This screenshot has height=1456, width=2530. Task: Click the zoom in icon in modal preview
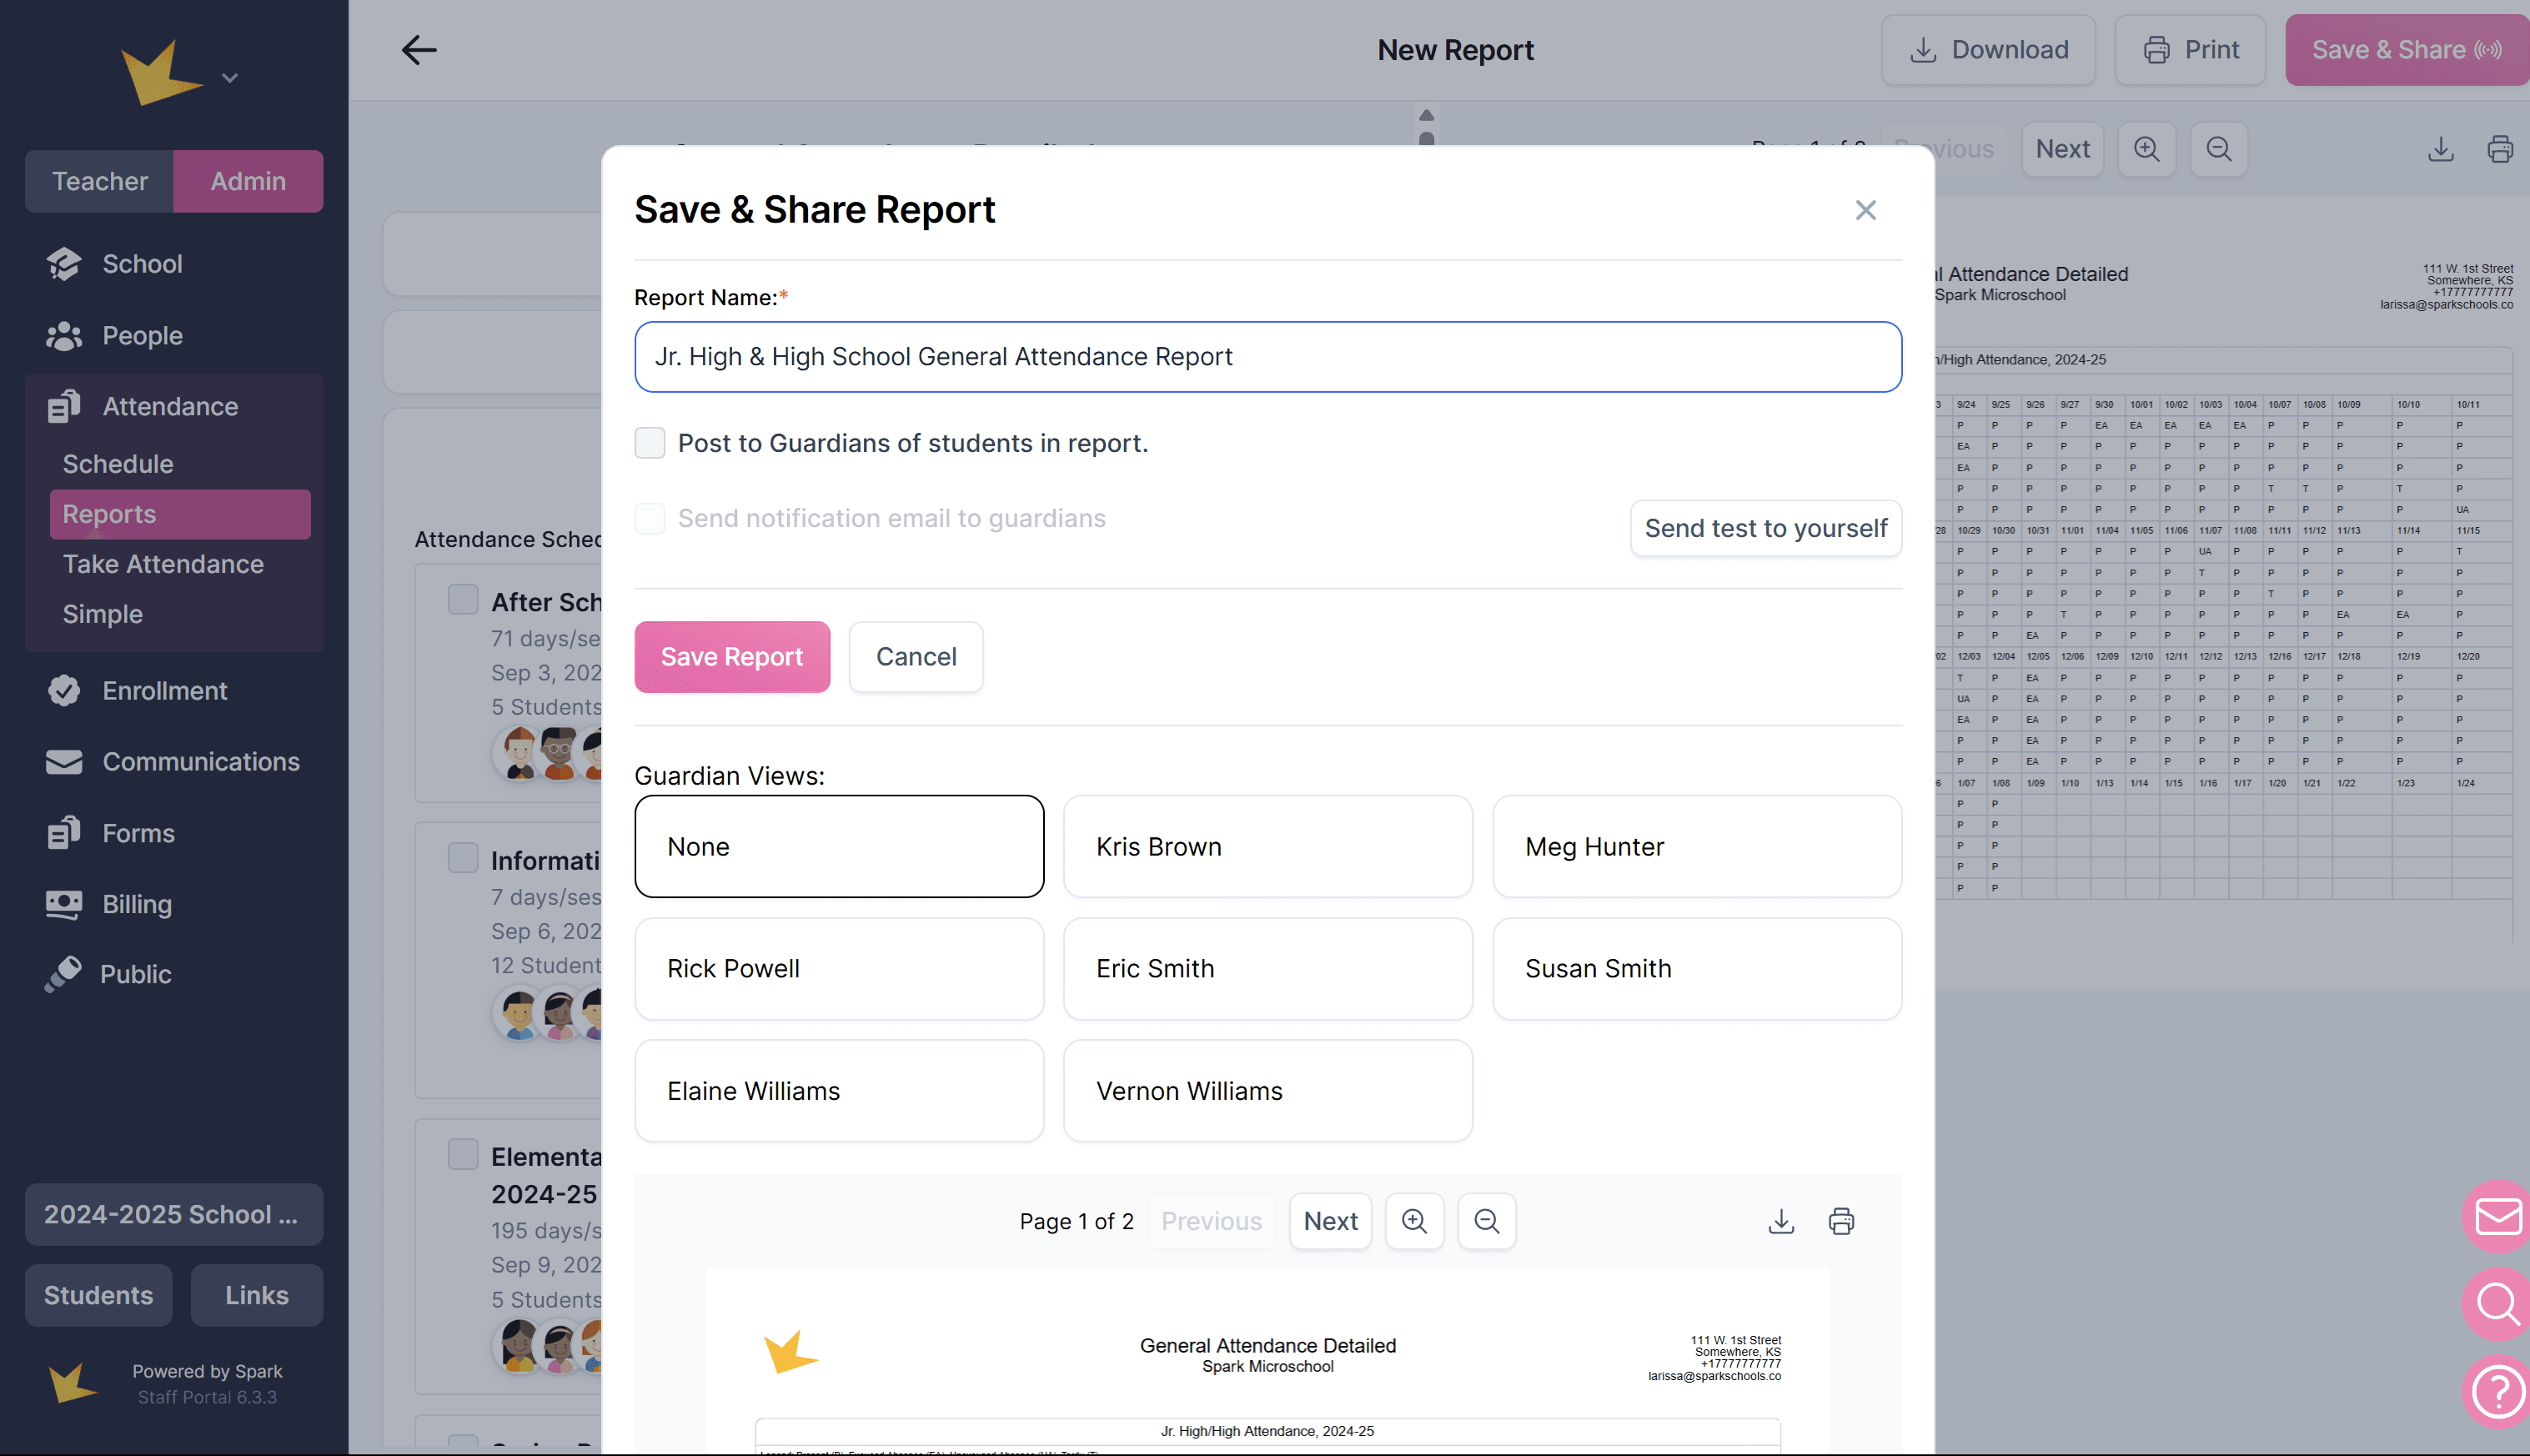coord(1414,1221)
